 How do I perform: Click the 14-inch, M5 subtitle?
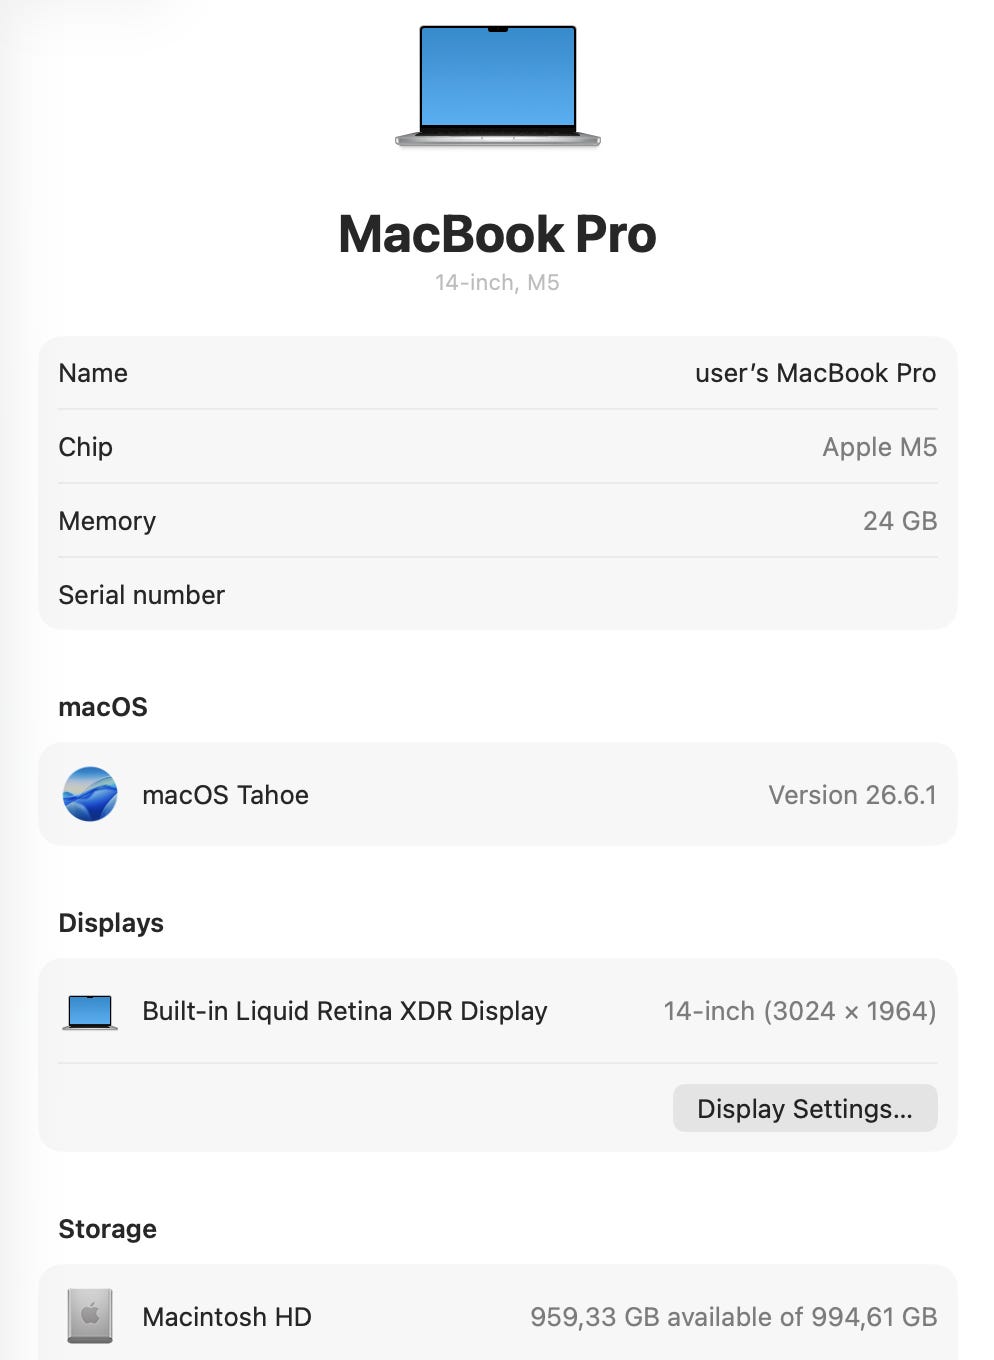click(x=497, y=282)
